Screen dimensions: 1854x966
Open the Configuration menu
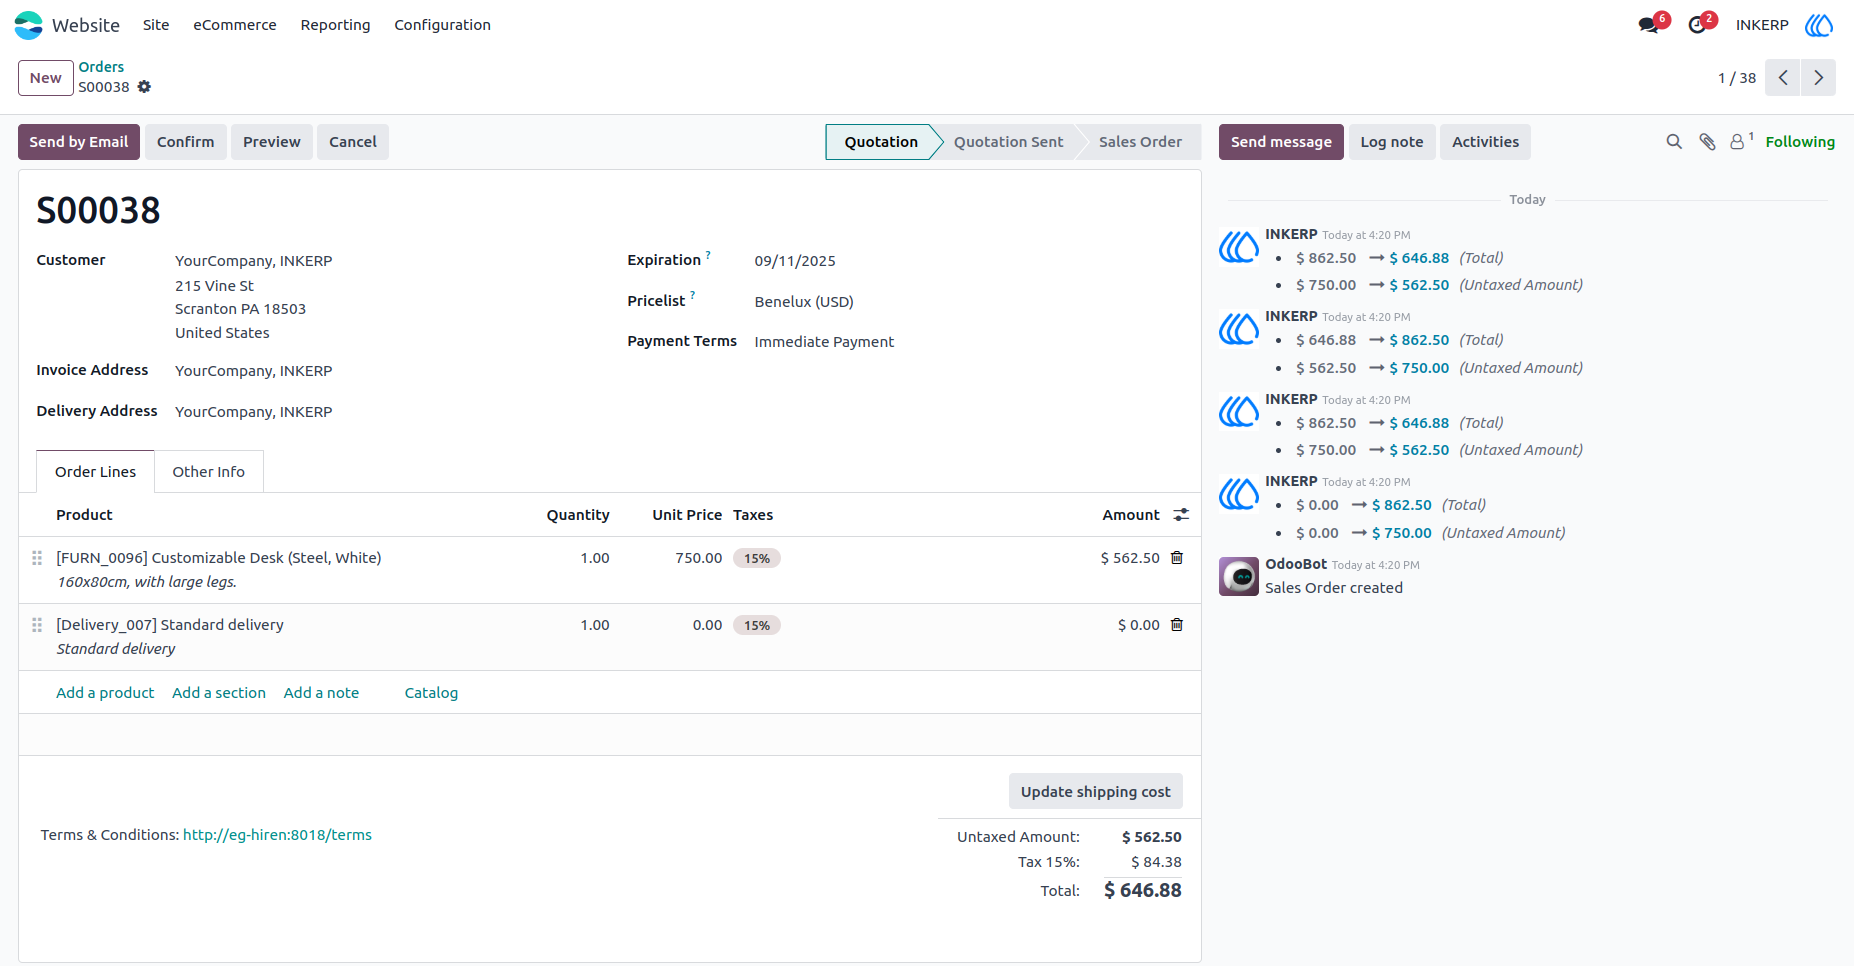(442, 25)
